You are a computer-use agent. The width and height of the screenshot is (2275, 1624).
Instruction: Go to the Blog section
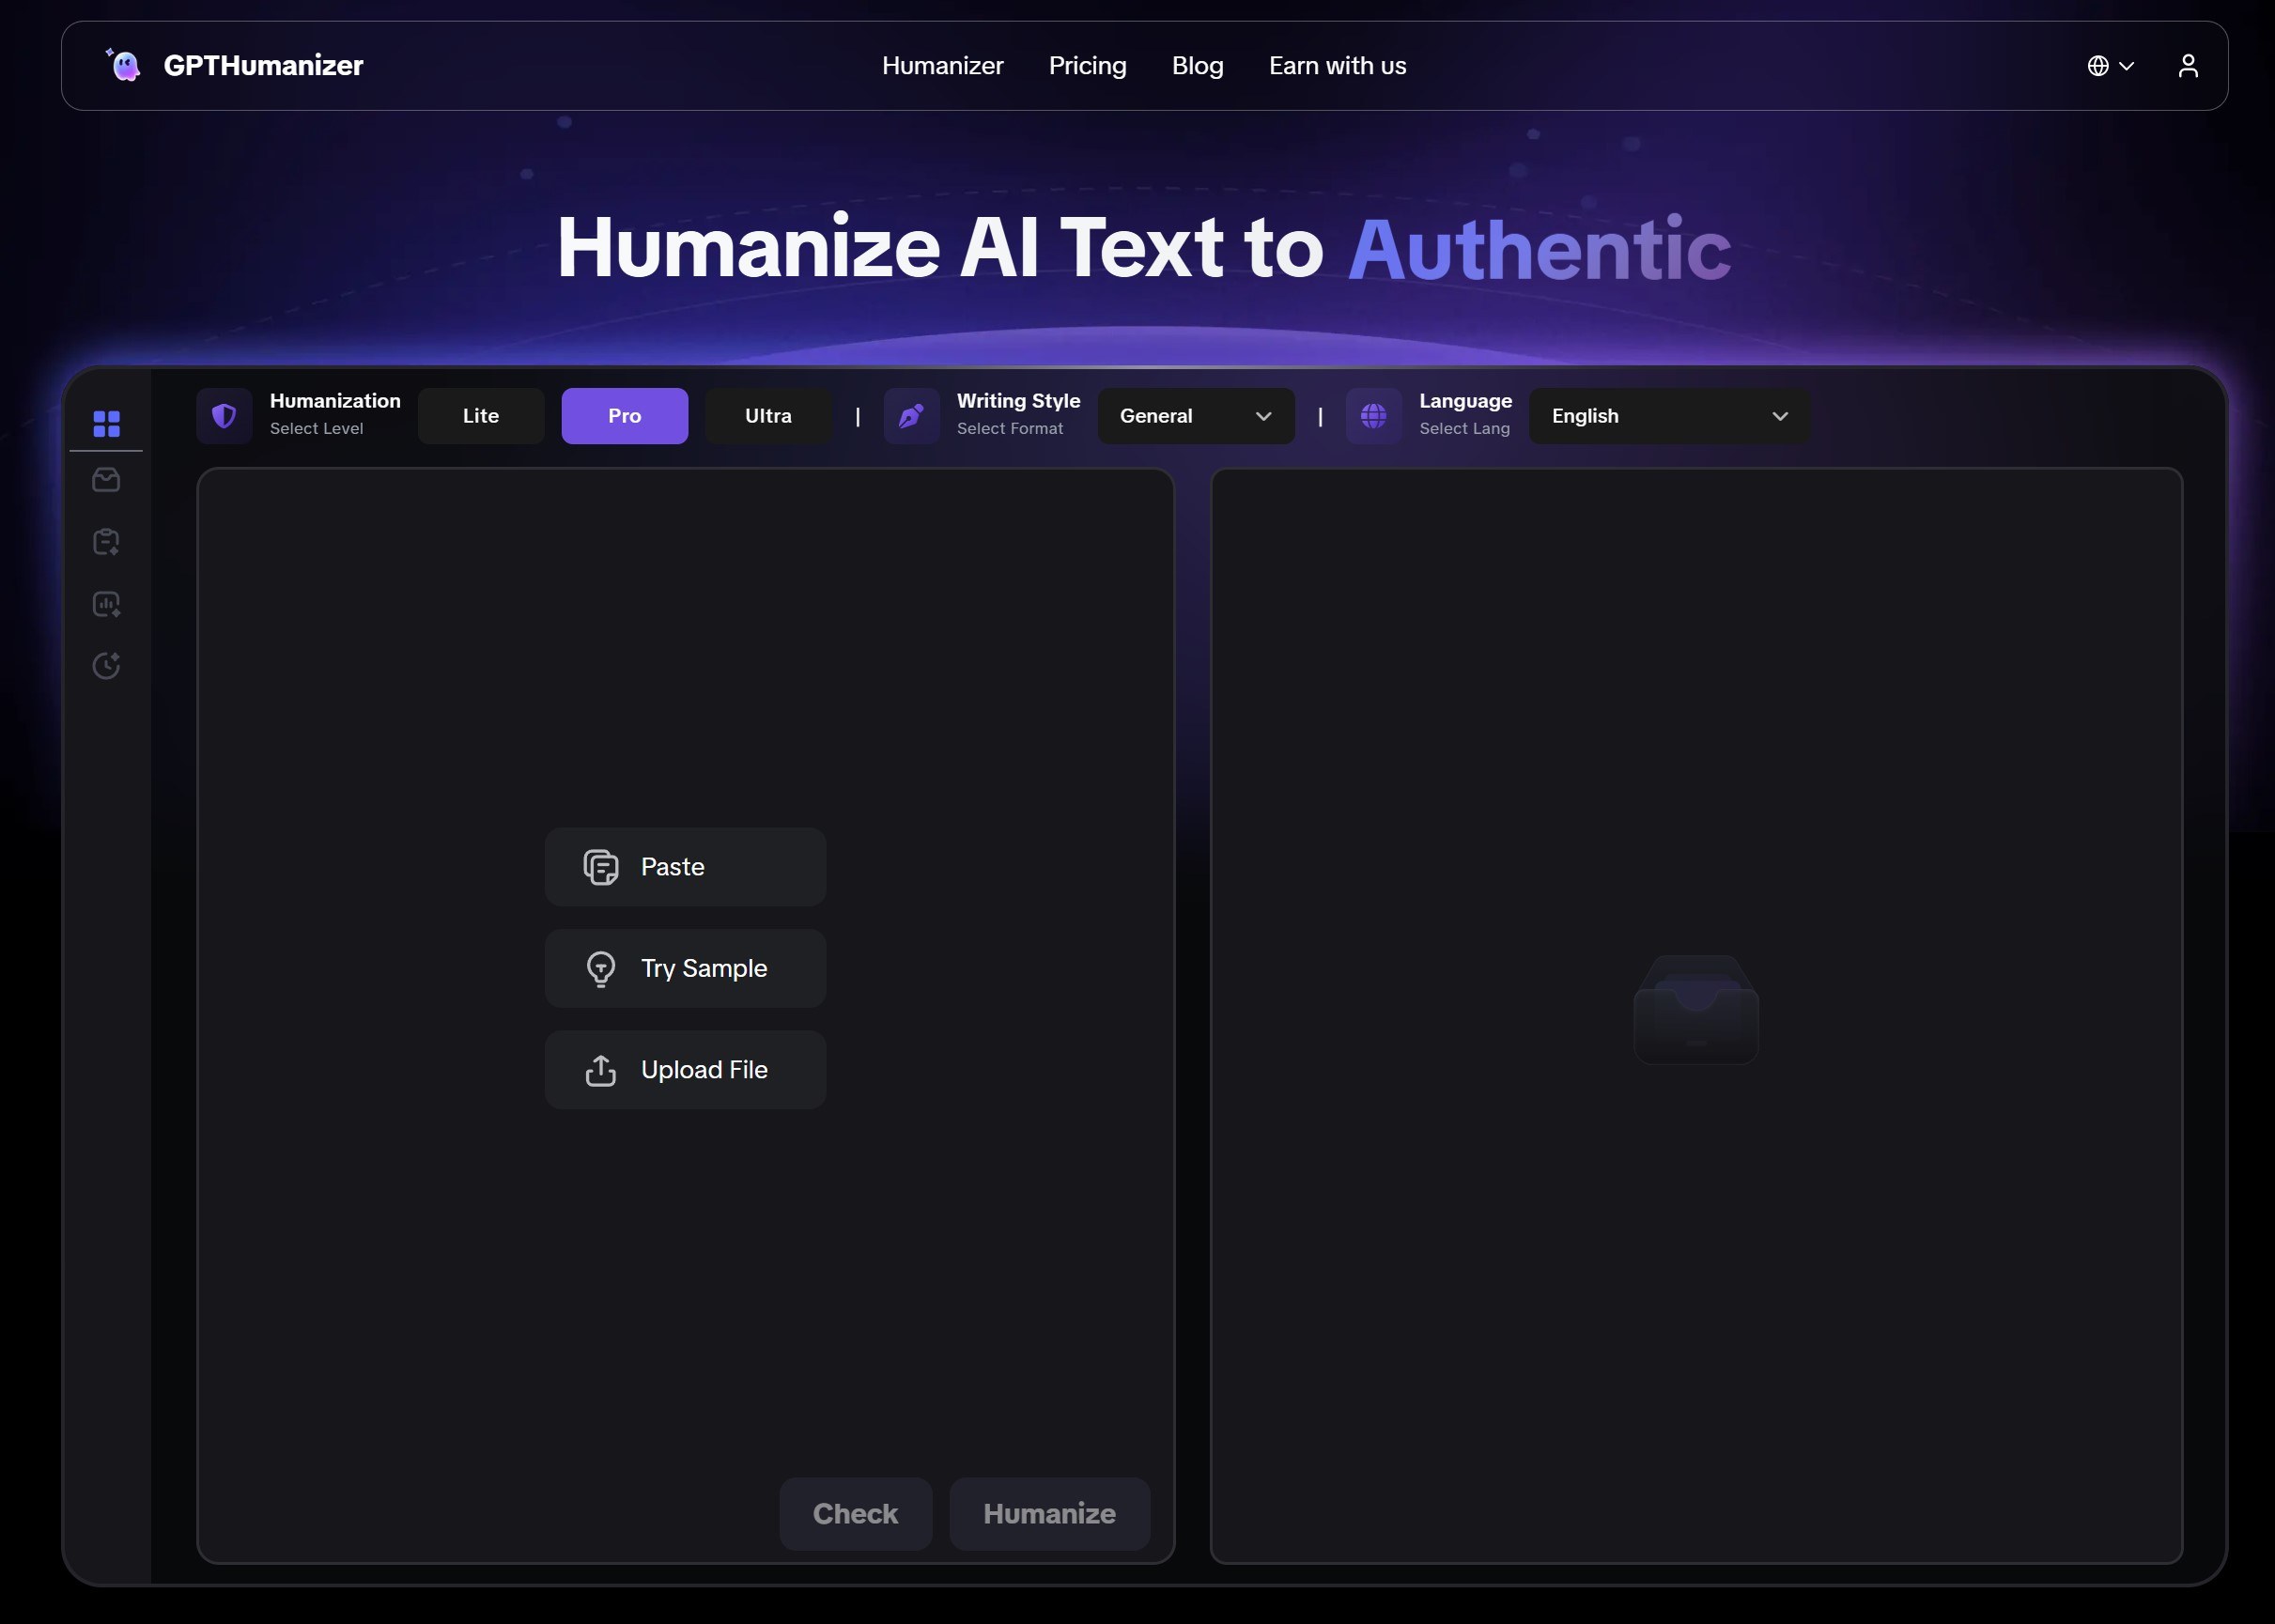click(x=1197, y=64)
